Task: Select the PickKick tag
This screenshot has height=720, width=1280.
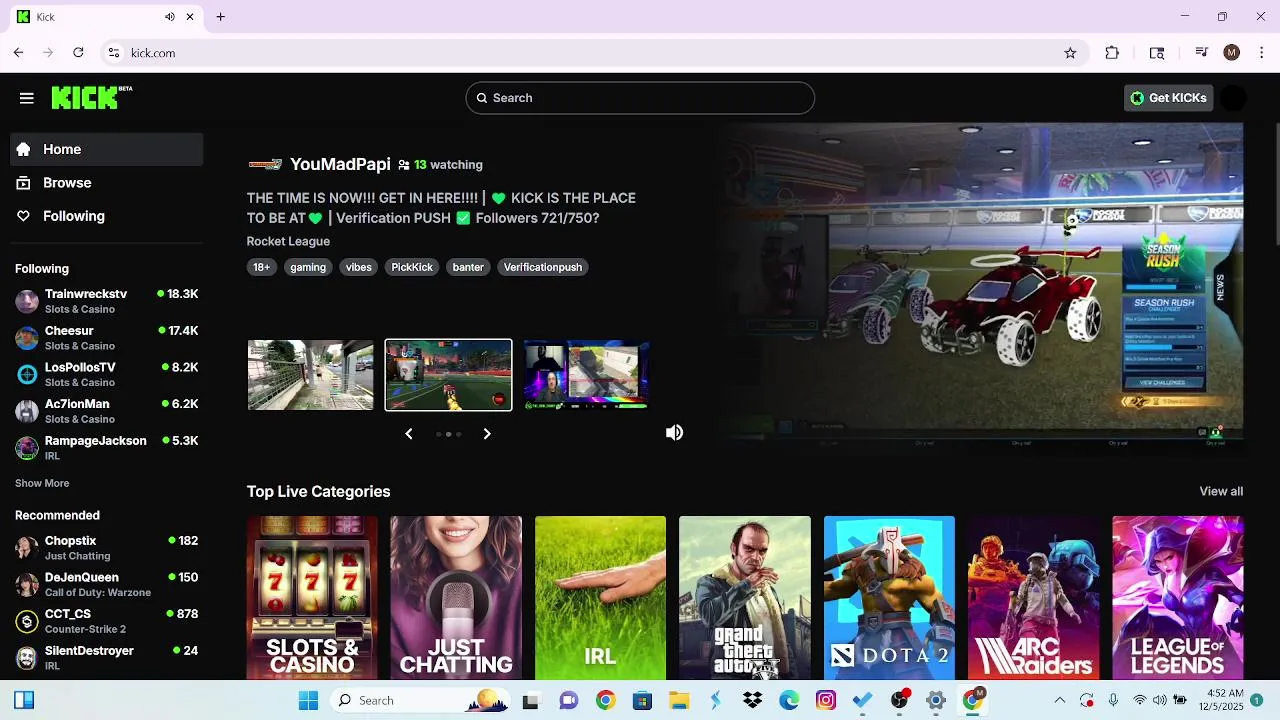Action: pyautogui.click(x=412, y=267)
